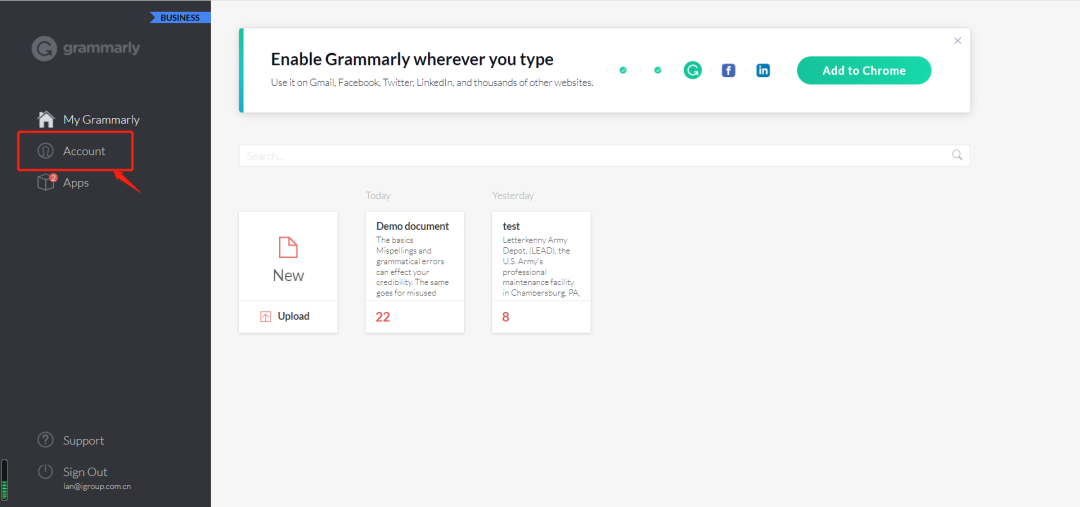Dismiss the Enable Grammarly banner
The image size is (1080, 507).
point(957,41)
